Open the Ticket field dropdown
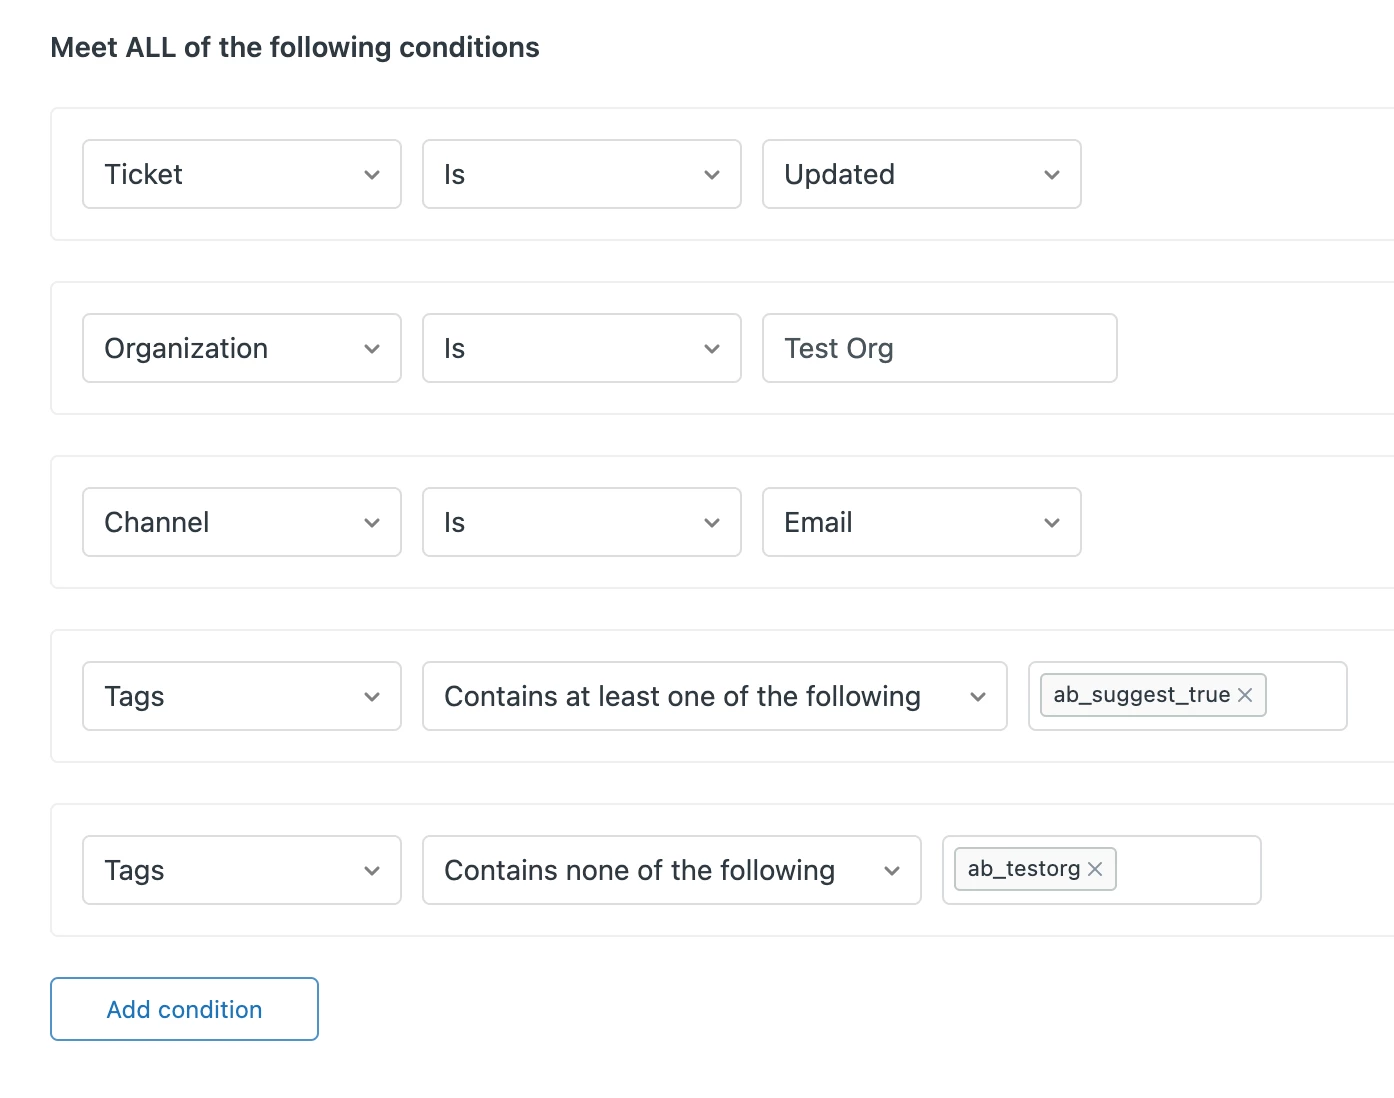The height and width of the screenshot is (1098, 1394). (x=241, y=174)
